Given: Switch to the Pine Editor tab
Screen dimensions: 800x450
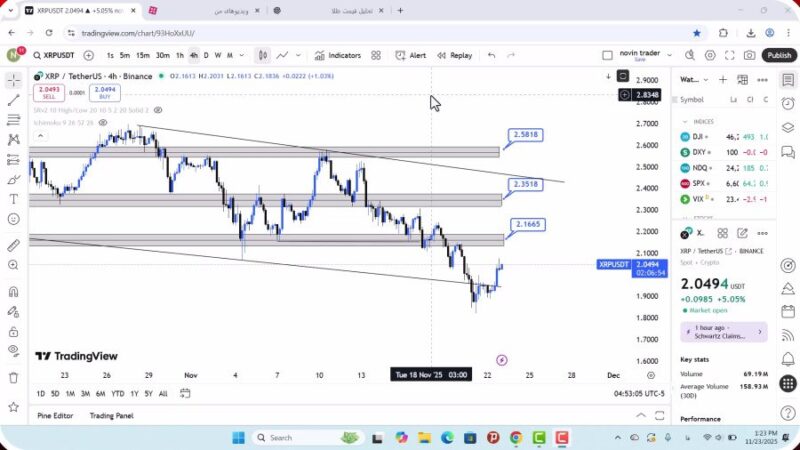Looking at the screenshot, I should click(x=55, y=415).
